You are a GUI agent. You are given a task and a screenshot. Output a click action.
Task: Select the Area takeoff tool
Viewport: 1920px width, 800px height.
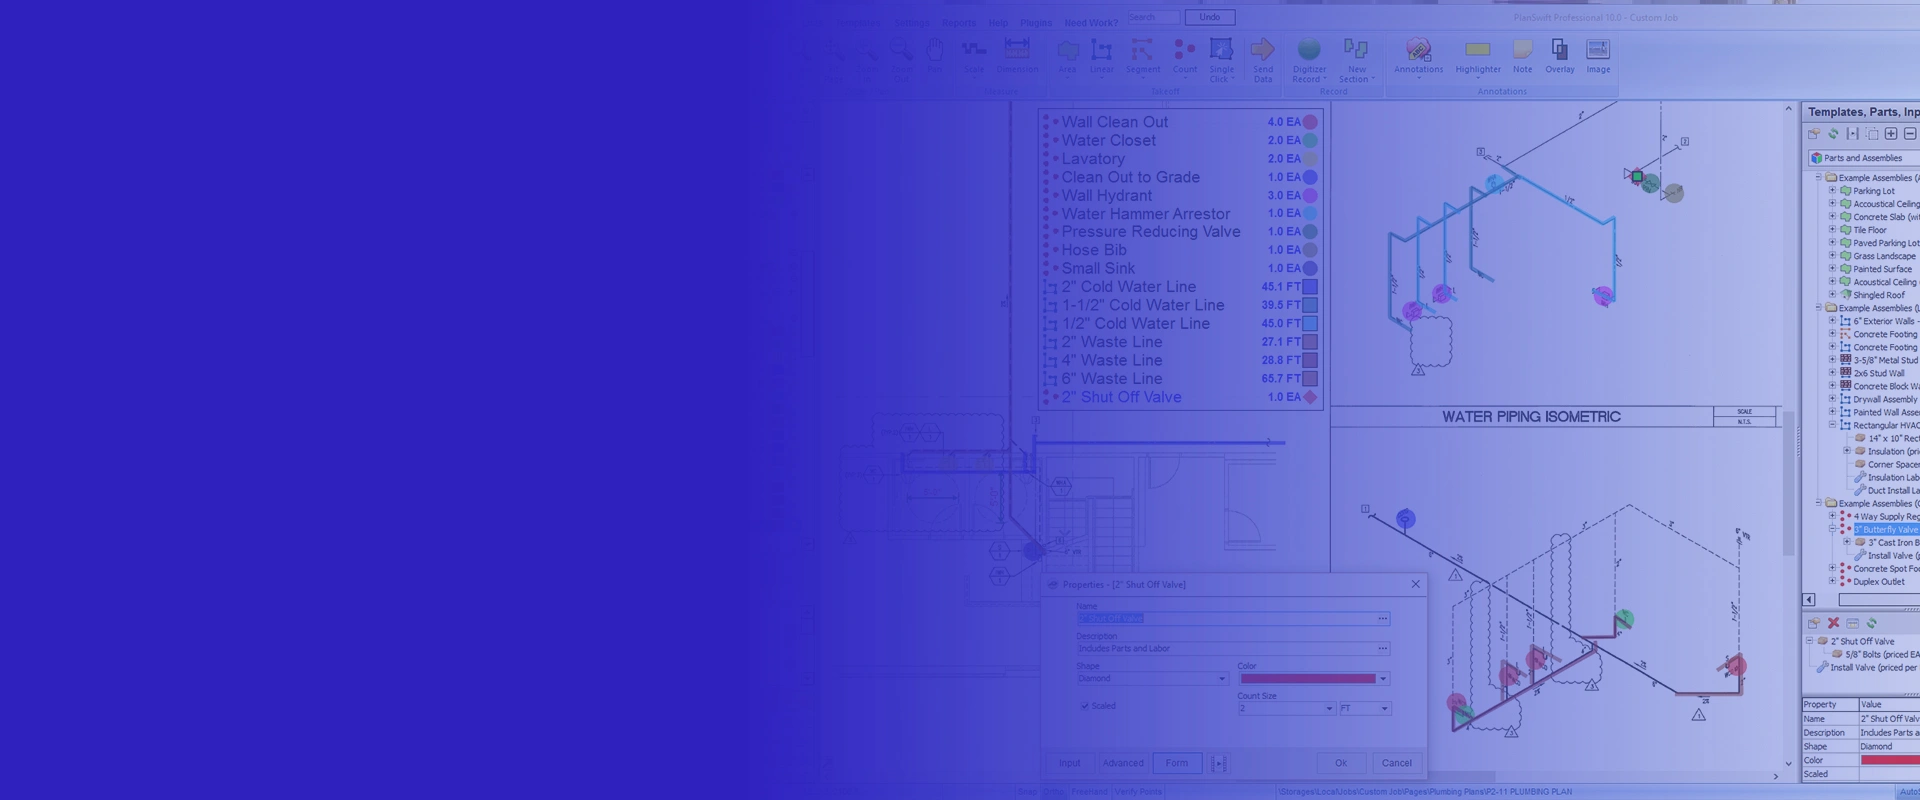click(1067, 55)
